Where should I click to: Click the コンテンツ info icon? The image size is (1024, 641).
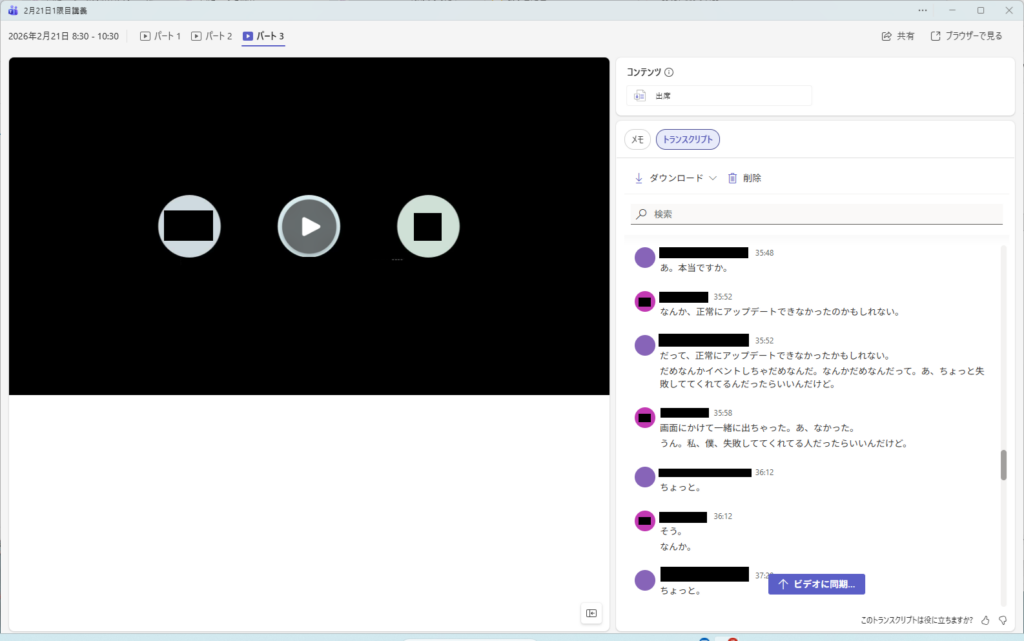point(669,72)
